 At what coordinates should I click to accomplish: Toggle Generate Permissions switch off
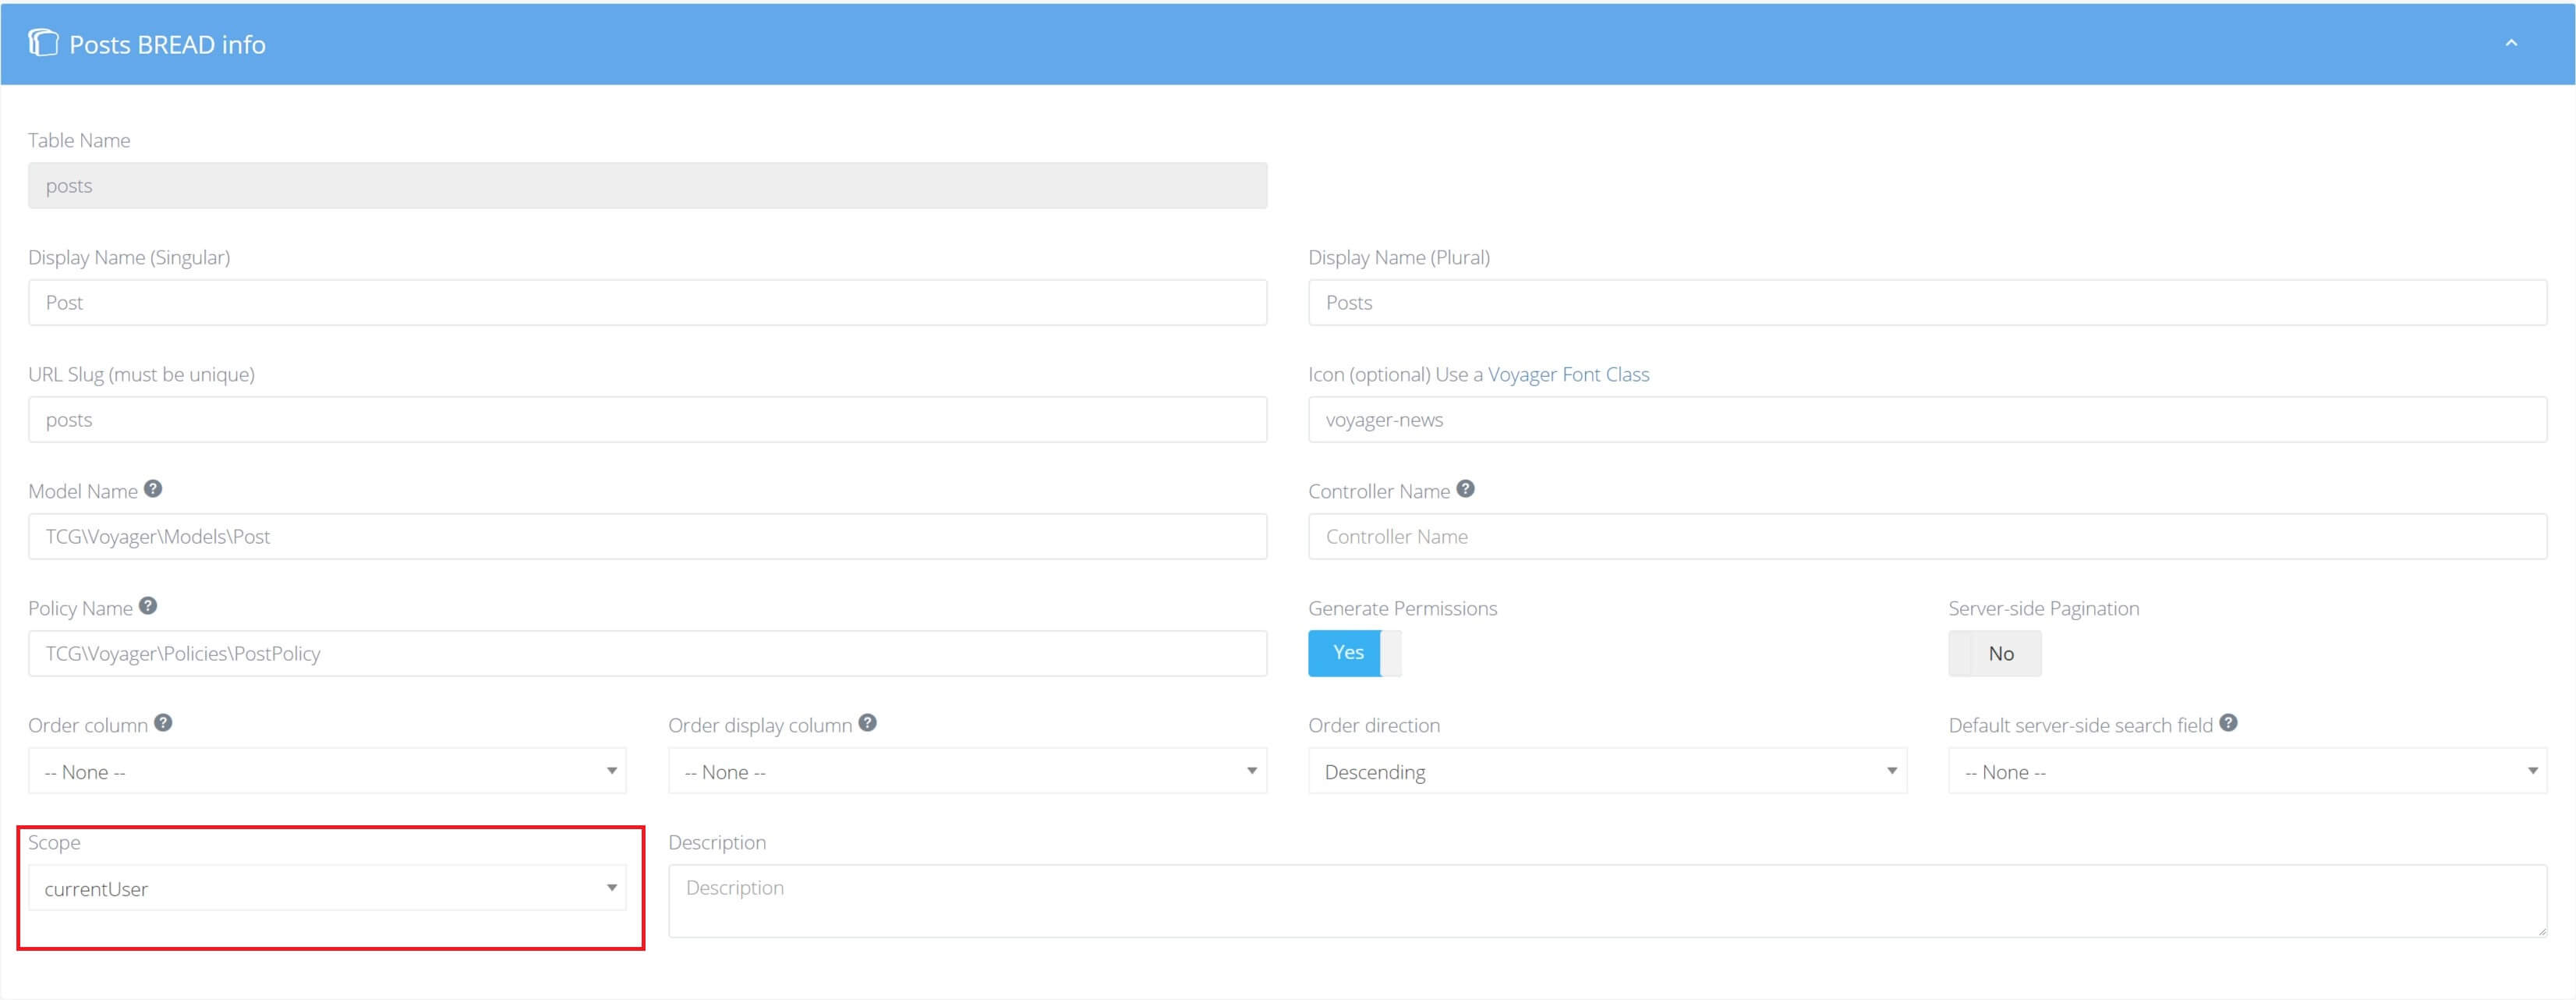pyautogui.click(x=1354, y=653)
